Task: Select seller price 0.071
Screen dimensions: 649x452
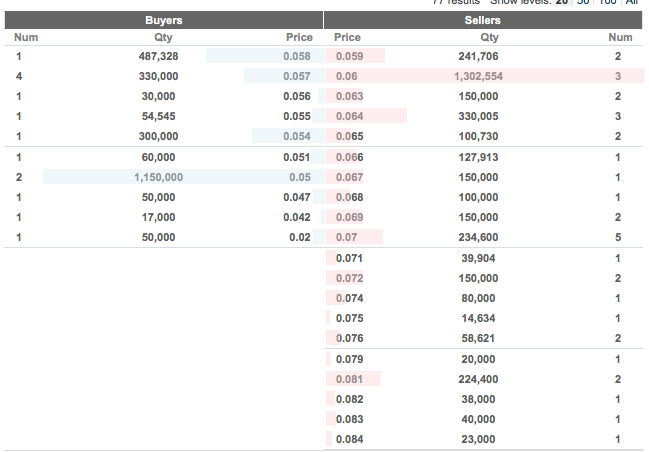Action: point(350,258)
